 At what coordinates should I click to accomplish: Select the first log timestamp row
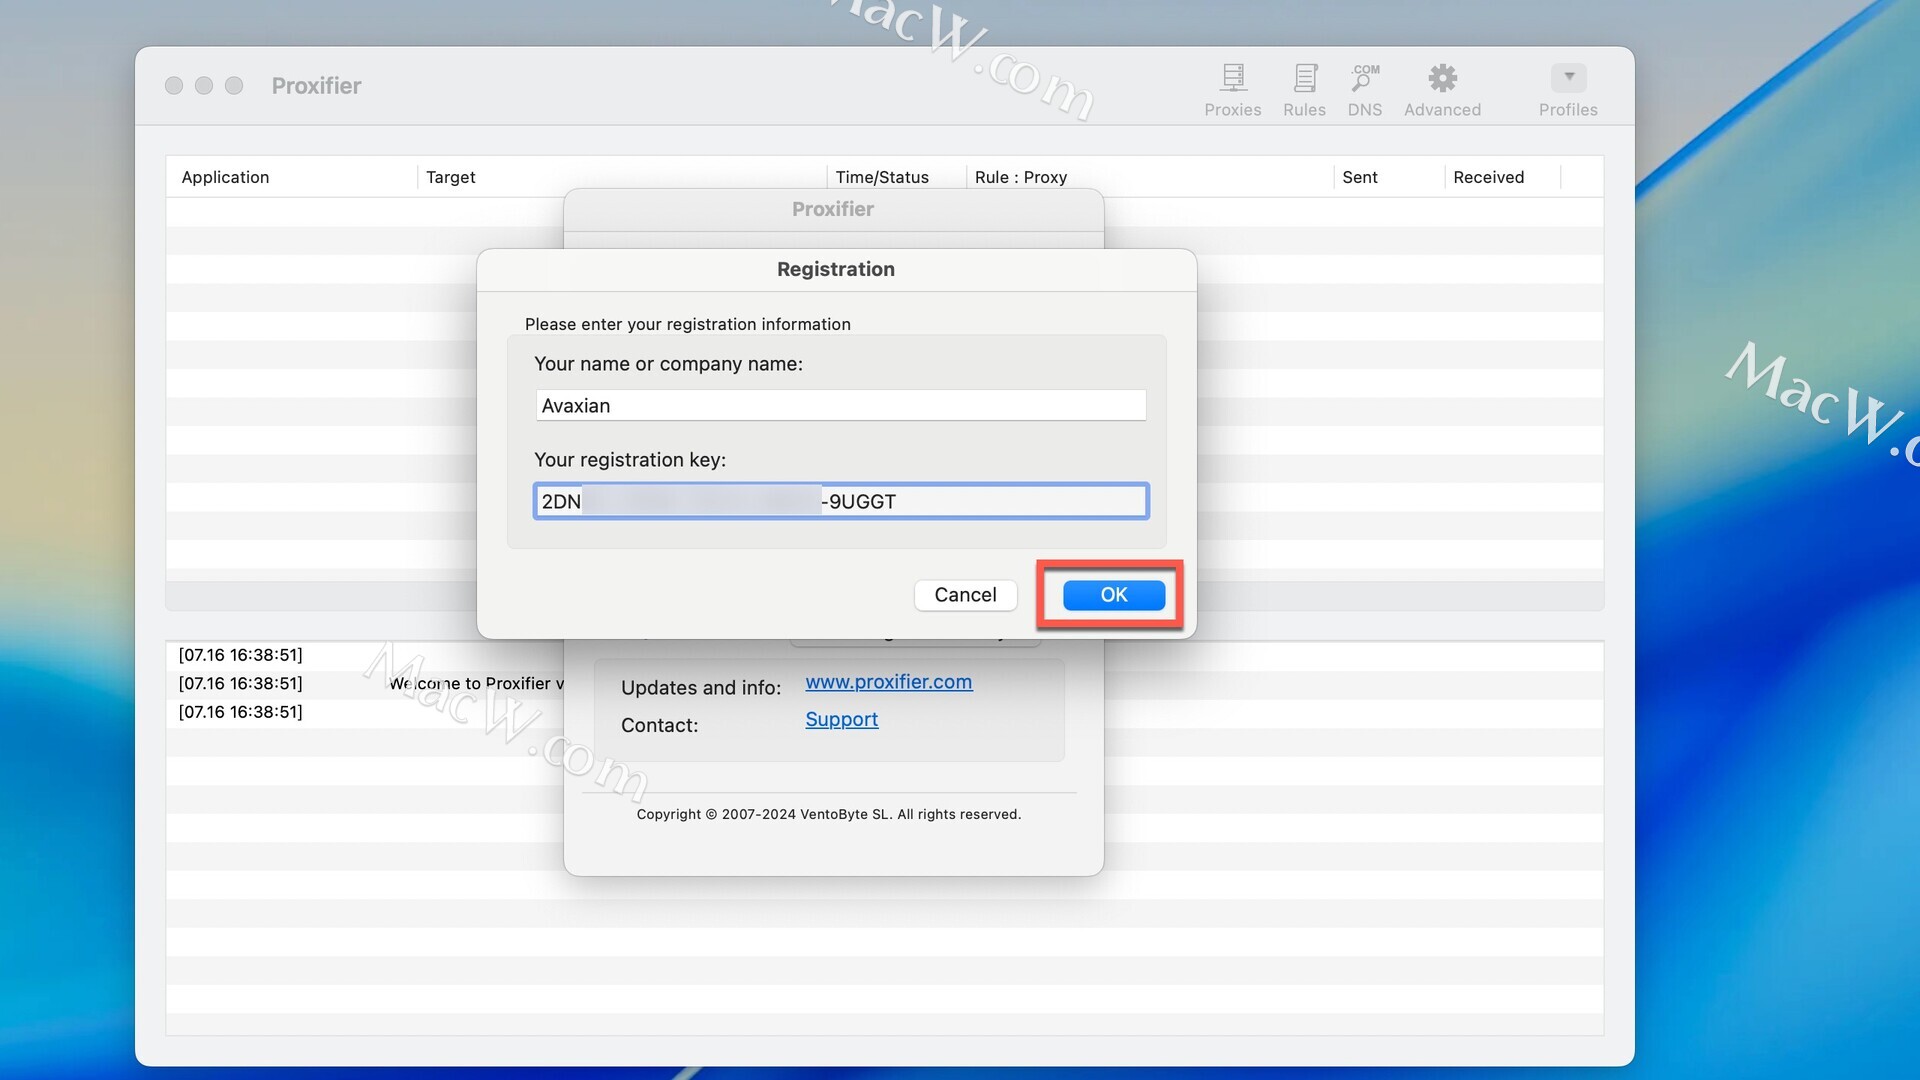240,655
